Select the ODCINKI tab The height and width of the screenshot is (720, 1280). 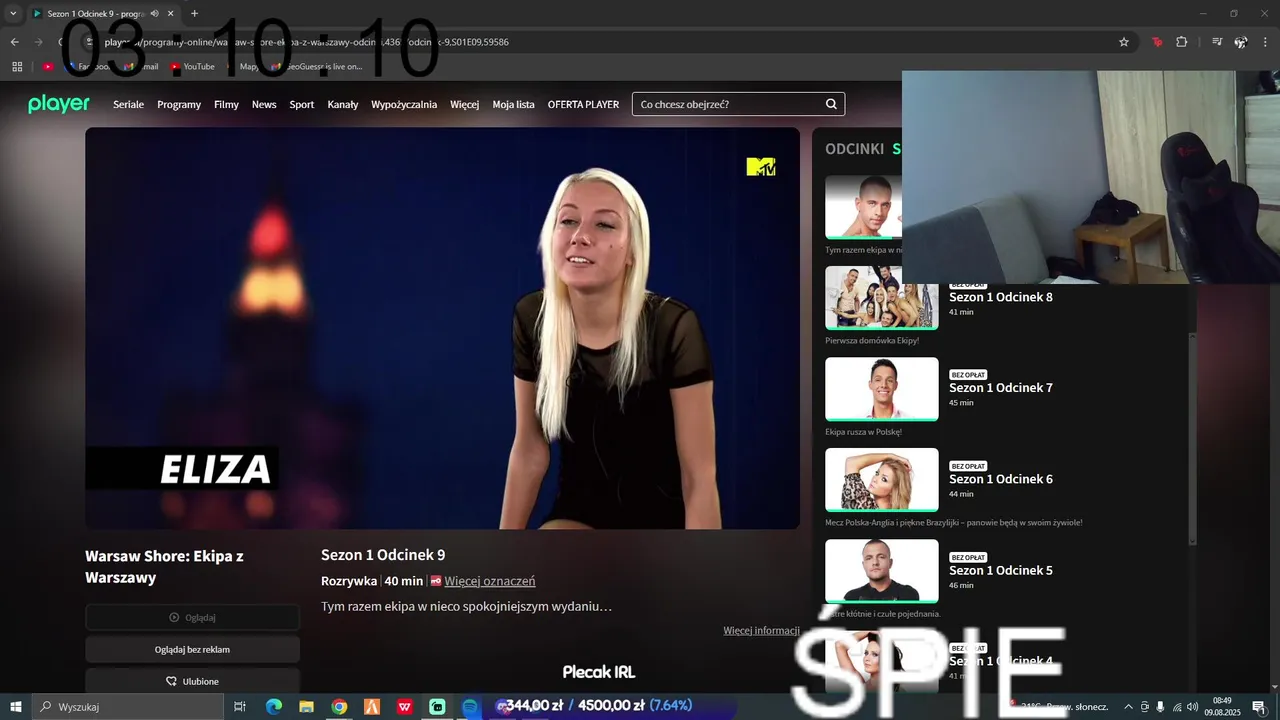coord(854,148)
